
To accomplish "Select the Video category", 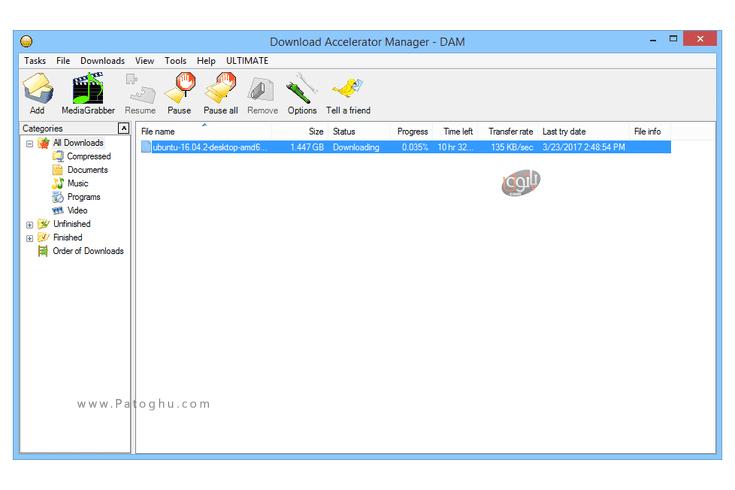I will 77,211.
